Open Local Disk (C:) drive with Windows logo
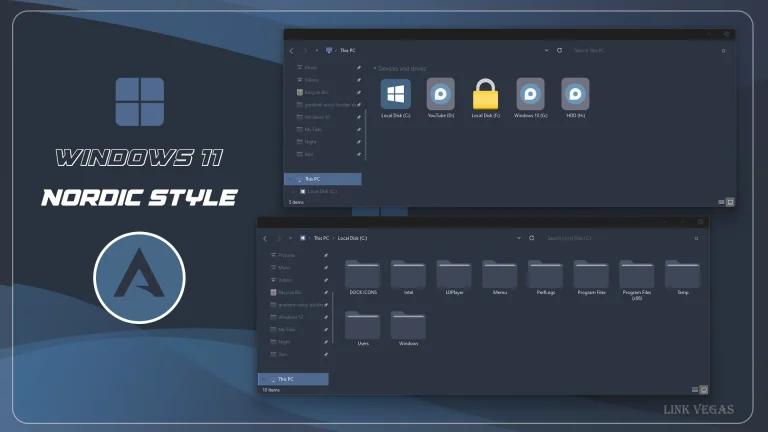The height and width of the screenshot is (432, 768). coord(396,98)
